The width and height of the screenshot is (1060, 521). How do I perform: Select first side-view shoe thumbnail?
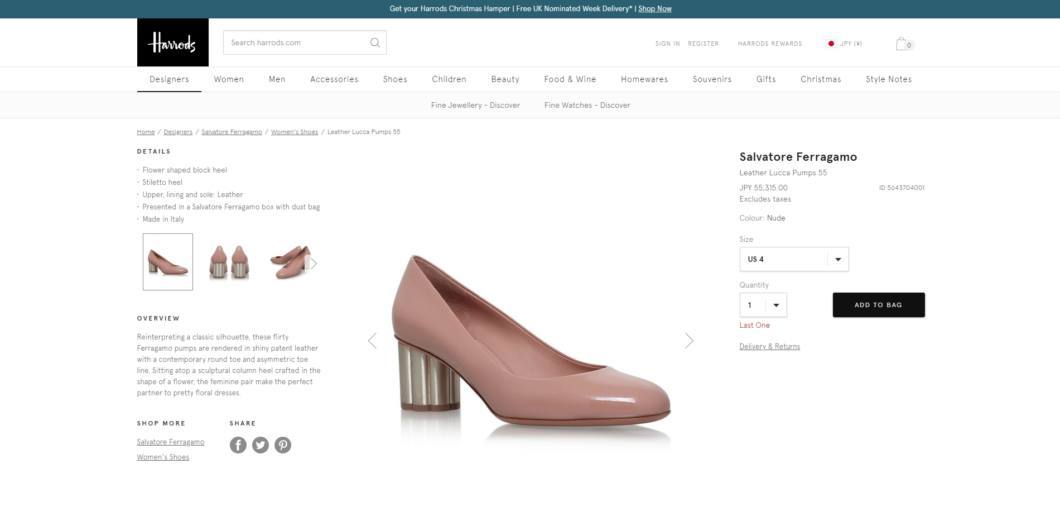coord(168,262)
